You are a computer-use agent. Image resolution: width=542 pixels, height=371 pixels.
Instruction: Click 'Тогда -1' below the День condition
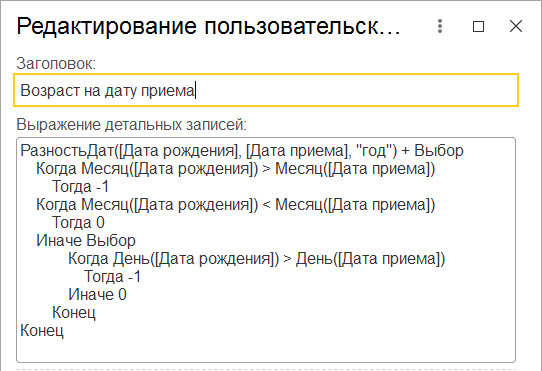point(112,277)
